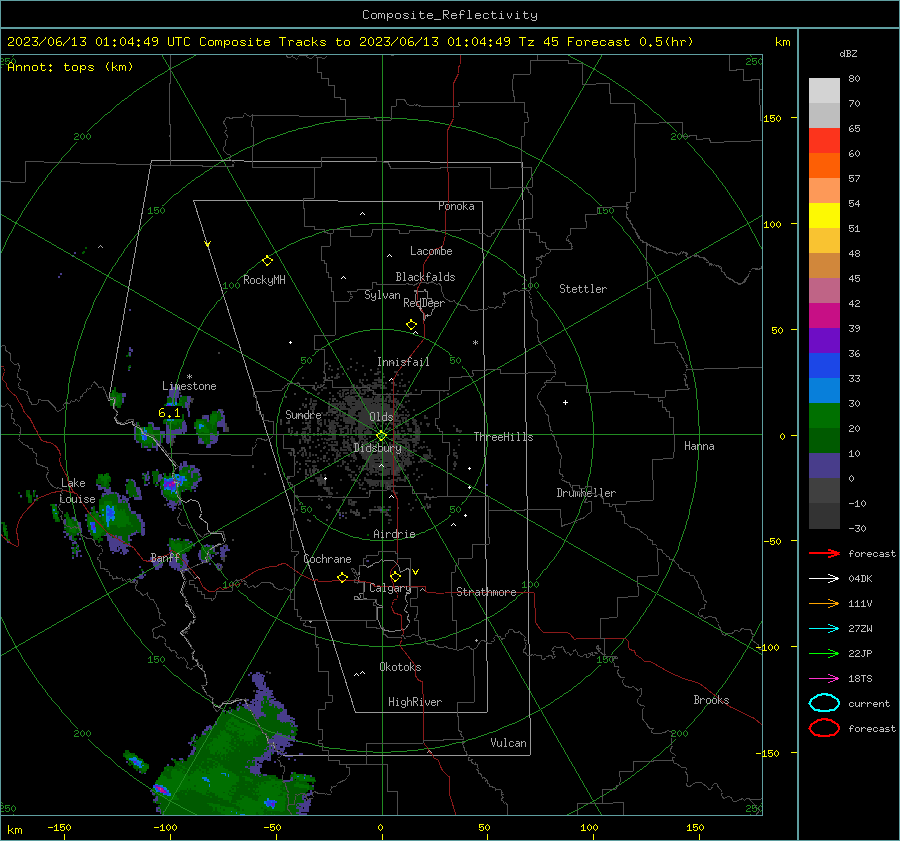Click the yellow diamond marker near Cochrane
The image size is (900, 841).
click(342, 577)
